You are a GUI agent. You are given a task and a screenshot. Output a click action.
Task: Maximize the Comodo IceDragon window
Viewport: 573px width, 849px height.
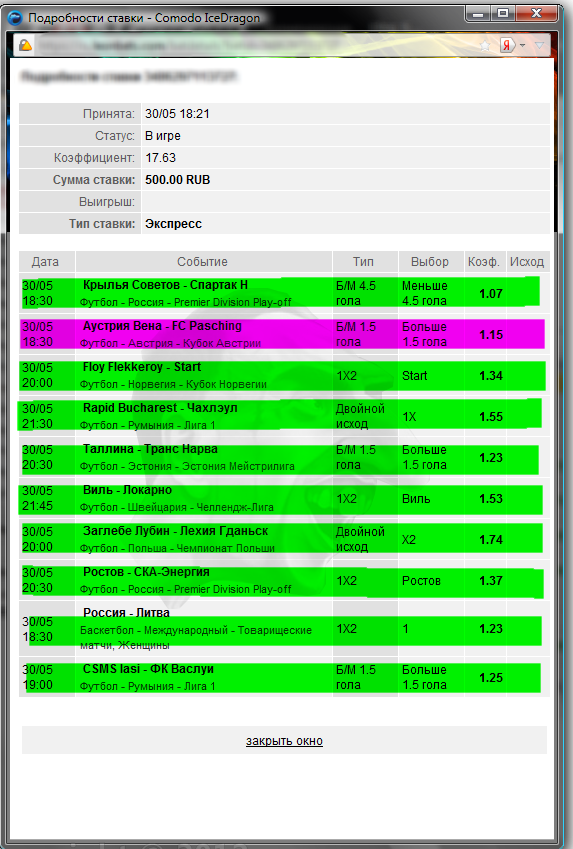coord(503,14)
